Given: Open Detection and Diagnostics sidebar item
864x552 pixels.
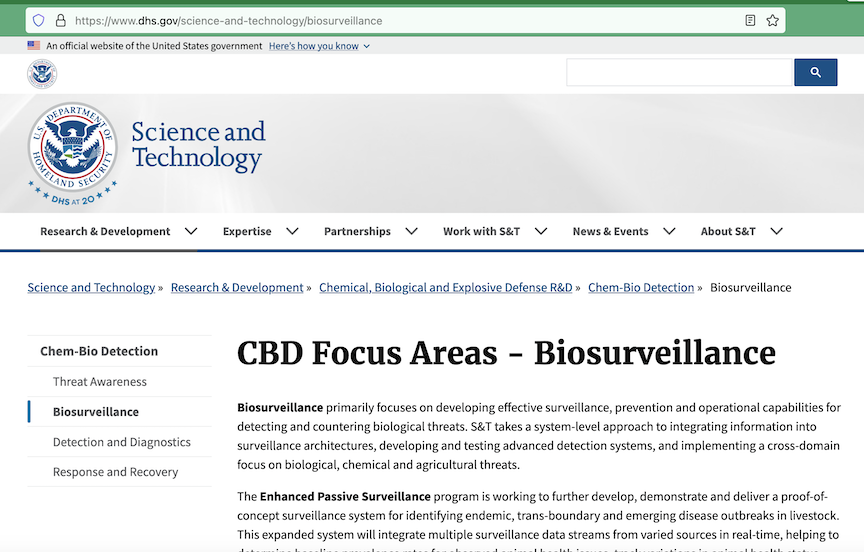Looking at the screenshot, I should click(x=121, y=441).
